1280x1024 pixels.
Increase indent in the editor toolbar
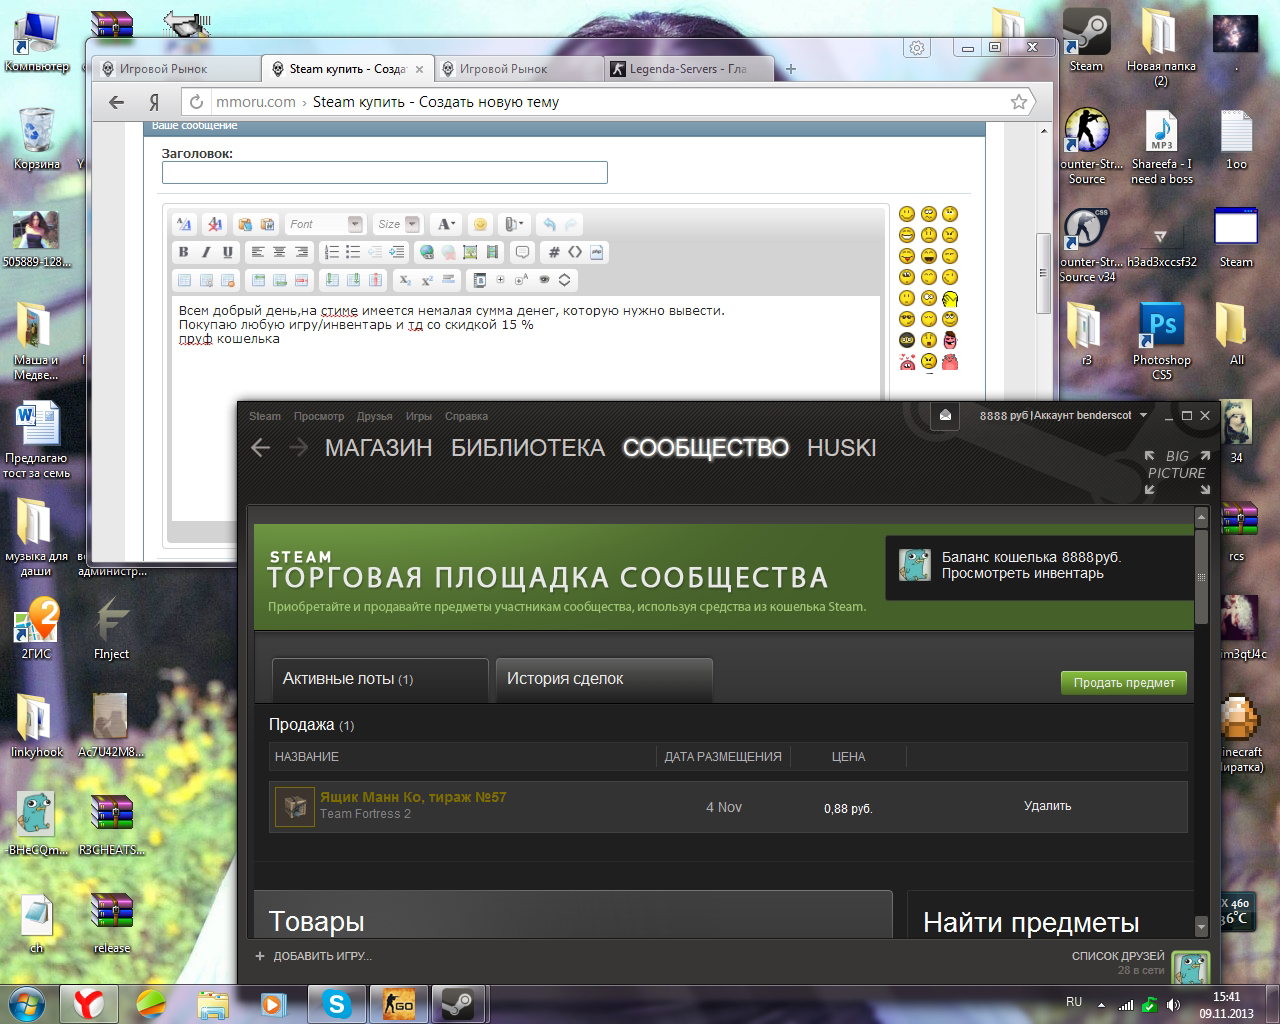coord(397,252)
